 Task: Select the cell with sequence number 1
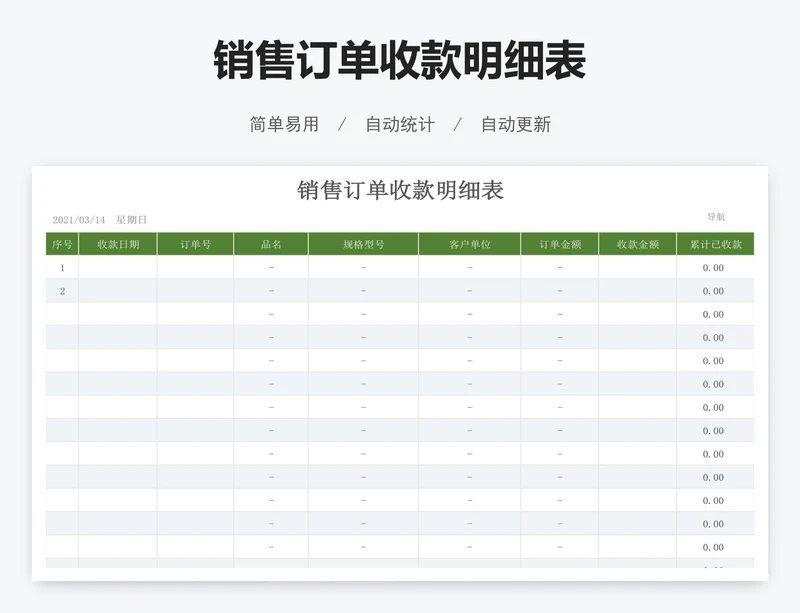click(x=62, y=267)
